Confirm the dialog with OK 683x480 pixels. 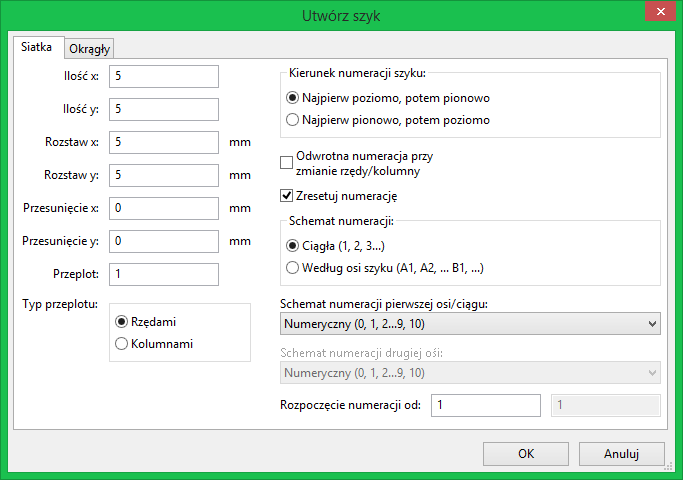(526, 454)
